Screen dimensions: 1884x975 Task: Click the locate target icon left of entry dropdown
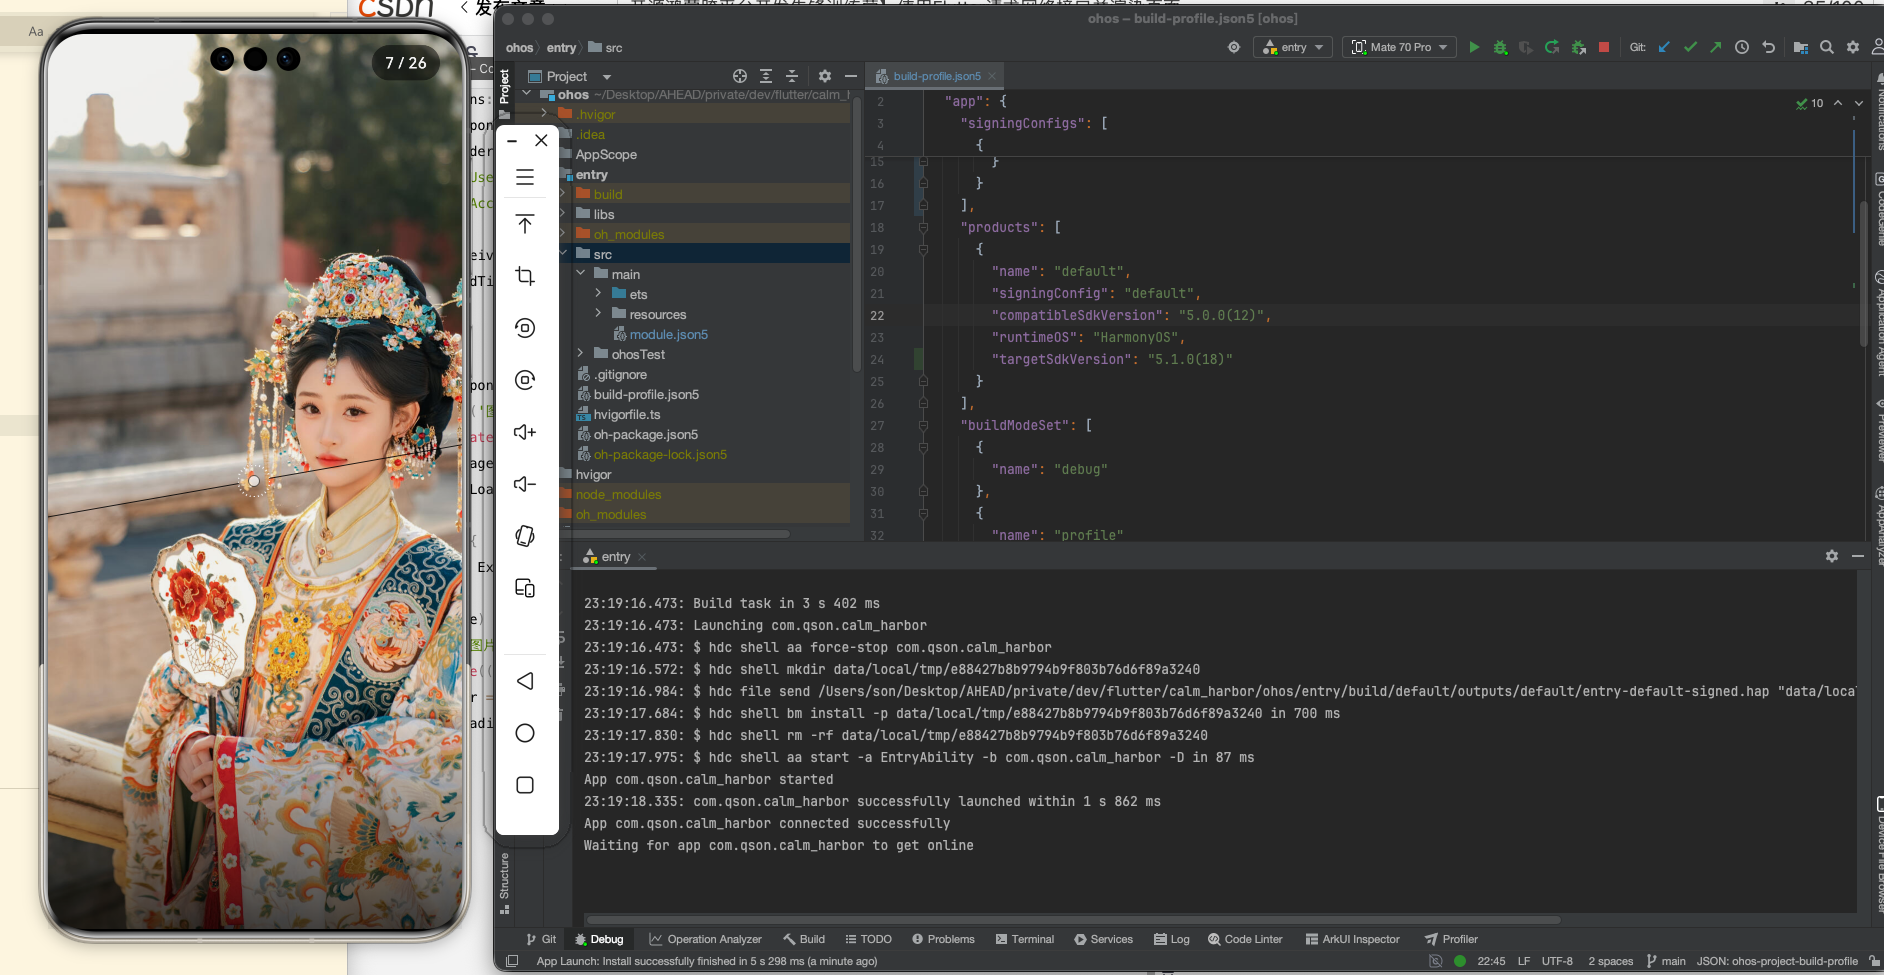click(x=1234, y=47)
